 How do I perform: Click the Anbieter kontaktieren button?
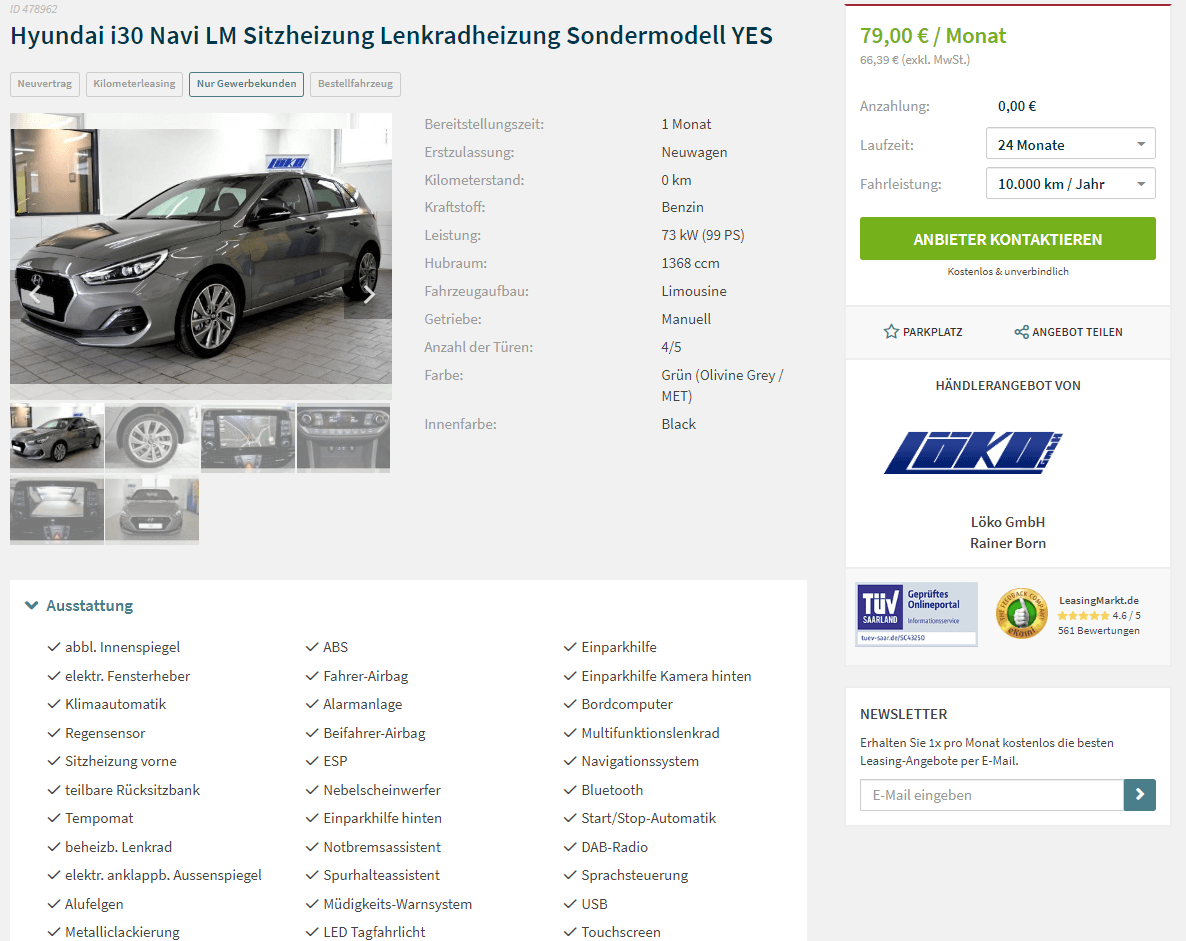tap(1007, 239)
